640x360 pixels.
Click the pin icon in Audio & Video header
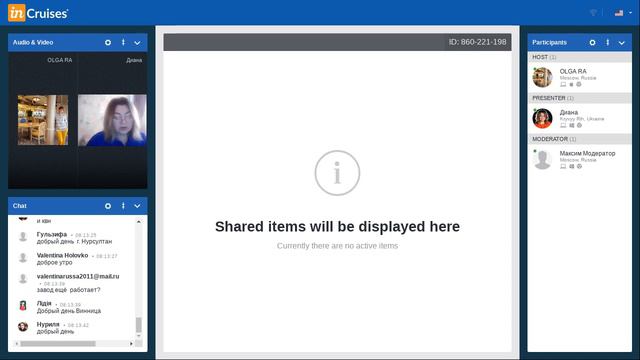[x=123, y=42]
